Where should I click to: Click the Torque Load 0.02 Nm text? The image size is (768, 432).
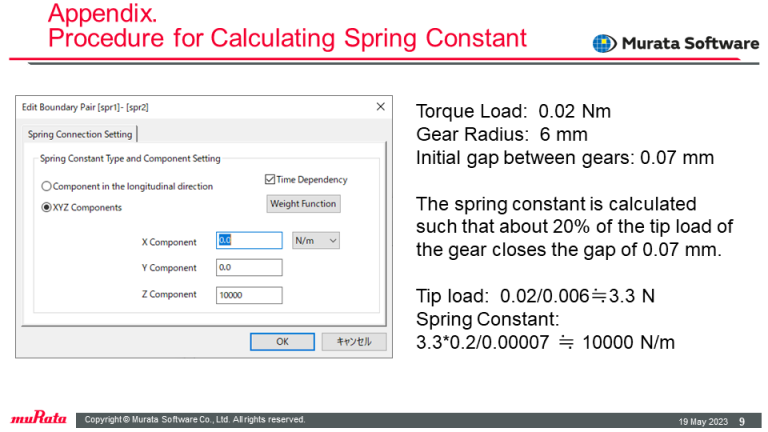(513, 112)
